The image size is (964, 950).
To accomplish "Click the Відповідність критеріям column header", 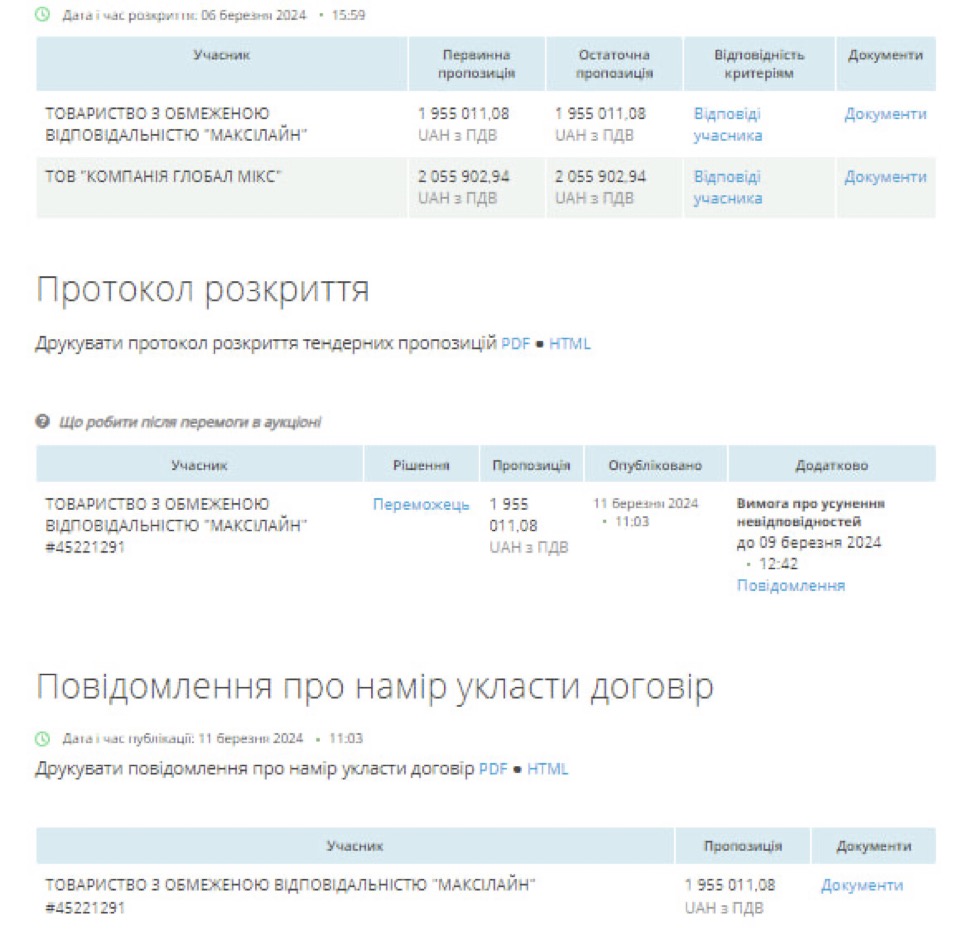I will (x=759, y=64).
